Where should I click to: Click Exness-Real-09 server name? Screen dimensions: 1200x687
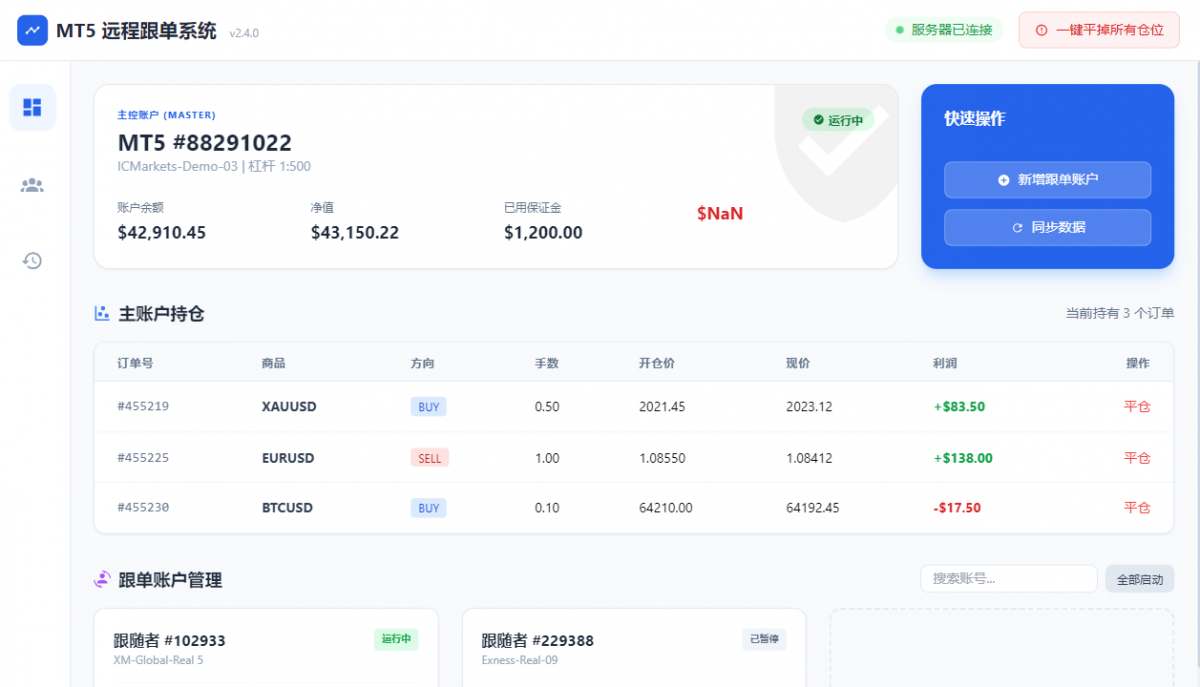(x=520, y=660)
